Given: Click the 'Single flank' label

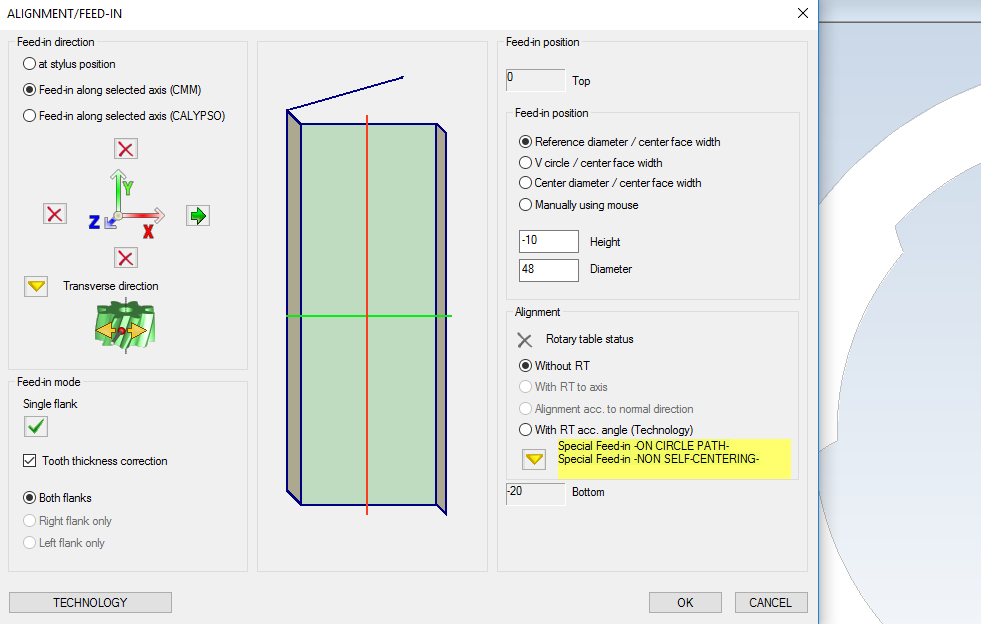Looking at the screenshot, I should 50,404.
